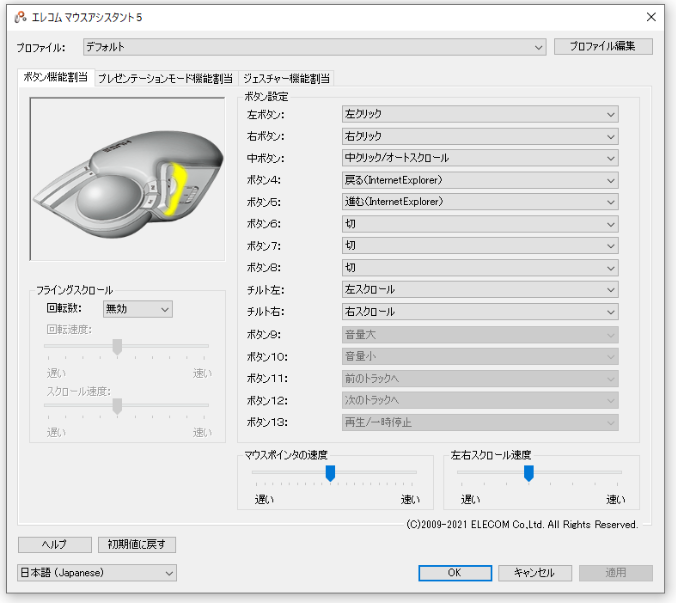The height and width of the screenshot is (603, 676).
Task: Click the 左ボタン: label
Action: click(266, 115)
